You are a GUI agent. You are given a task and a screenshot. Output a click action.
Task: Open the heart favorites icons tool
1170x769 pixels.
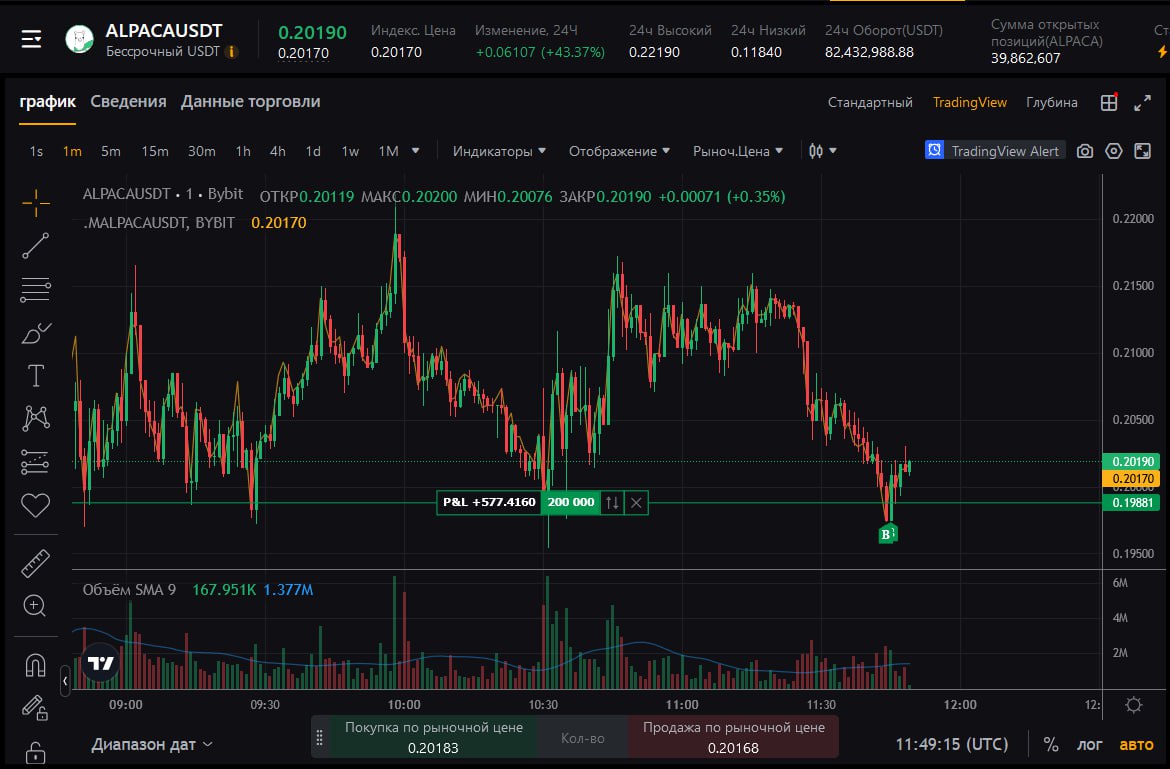pyautogui.click(x=35, y=505)
